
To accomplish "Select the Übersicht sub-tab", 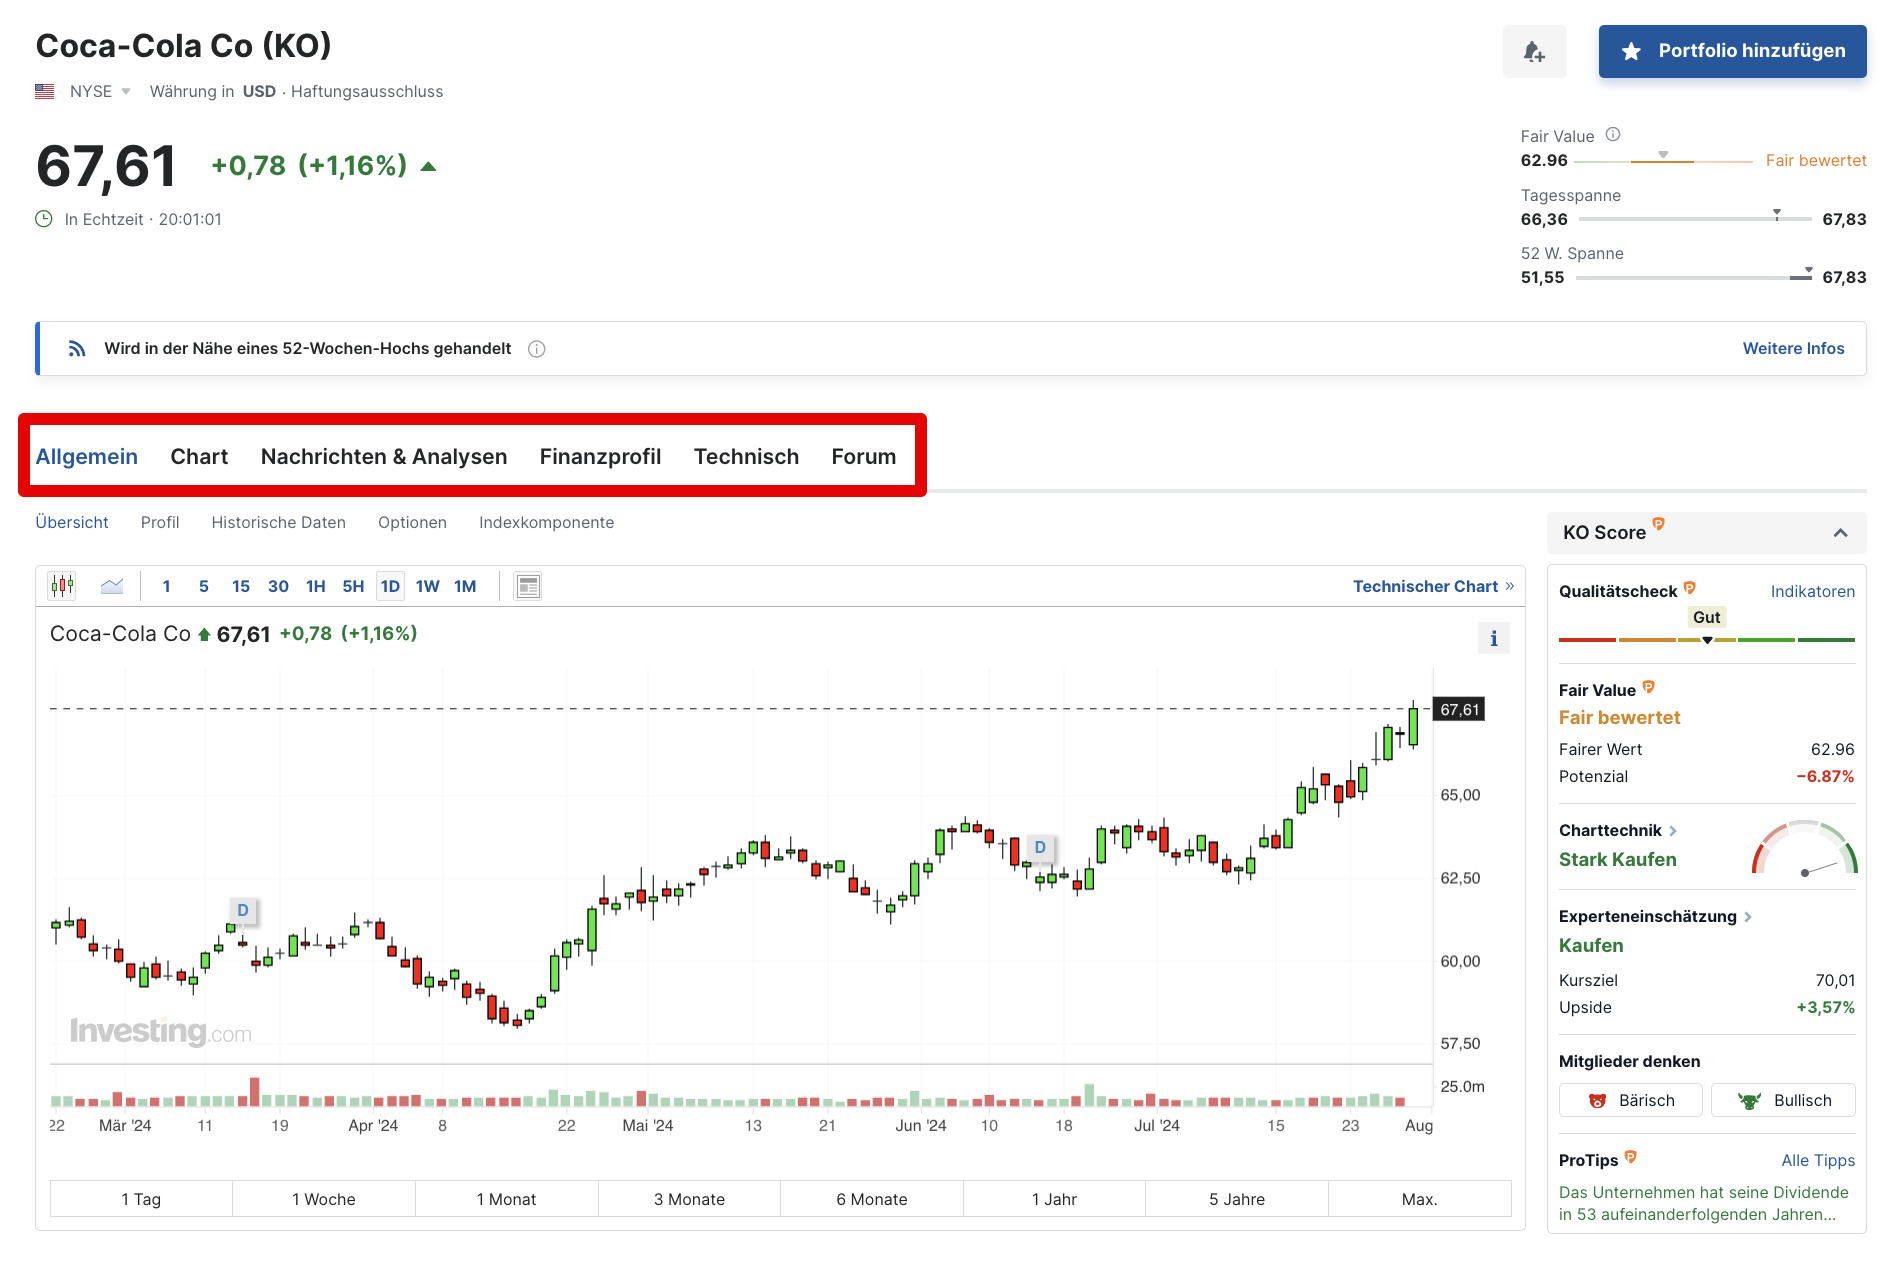I will [72, 522].
